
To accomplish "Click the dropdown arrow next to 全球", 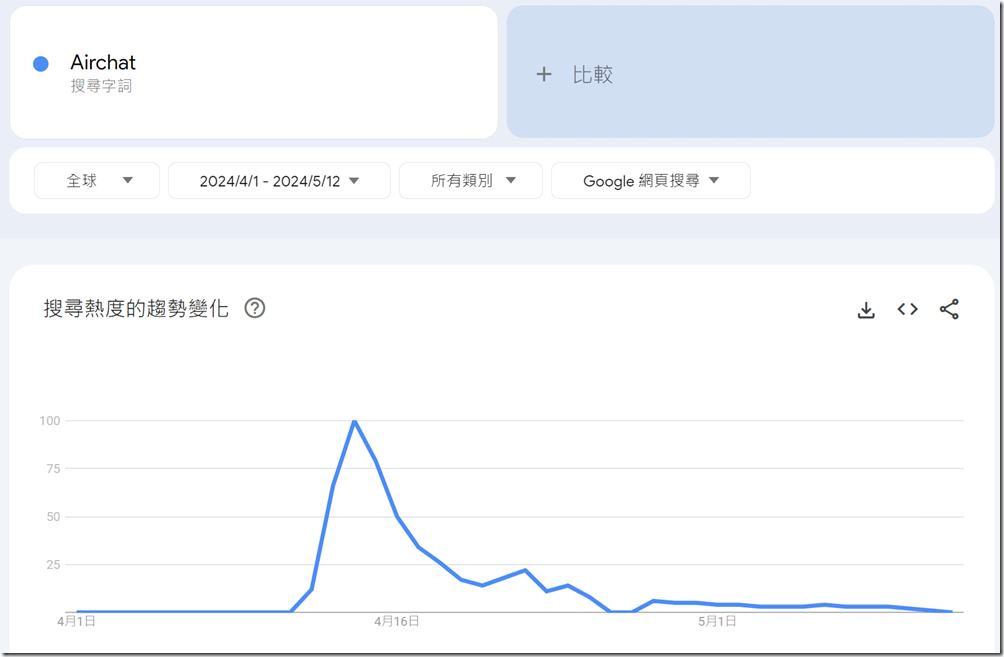I will point(127,181).
